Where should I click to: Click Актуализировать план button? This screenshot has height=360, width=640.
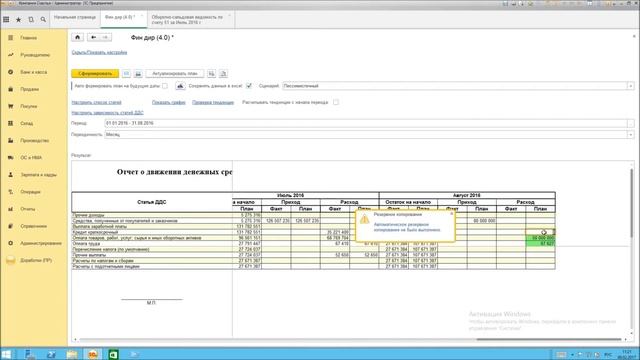pos(175,73)
